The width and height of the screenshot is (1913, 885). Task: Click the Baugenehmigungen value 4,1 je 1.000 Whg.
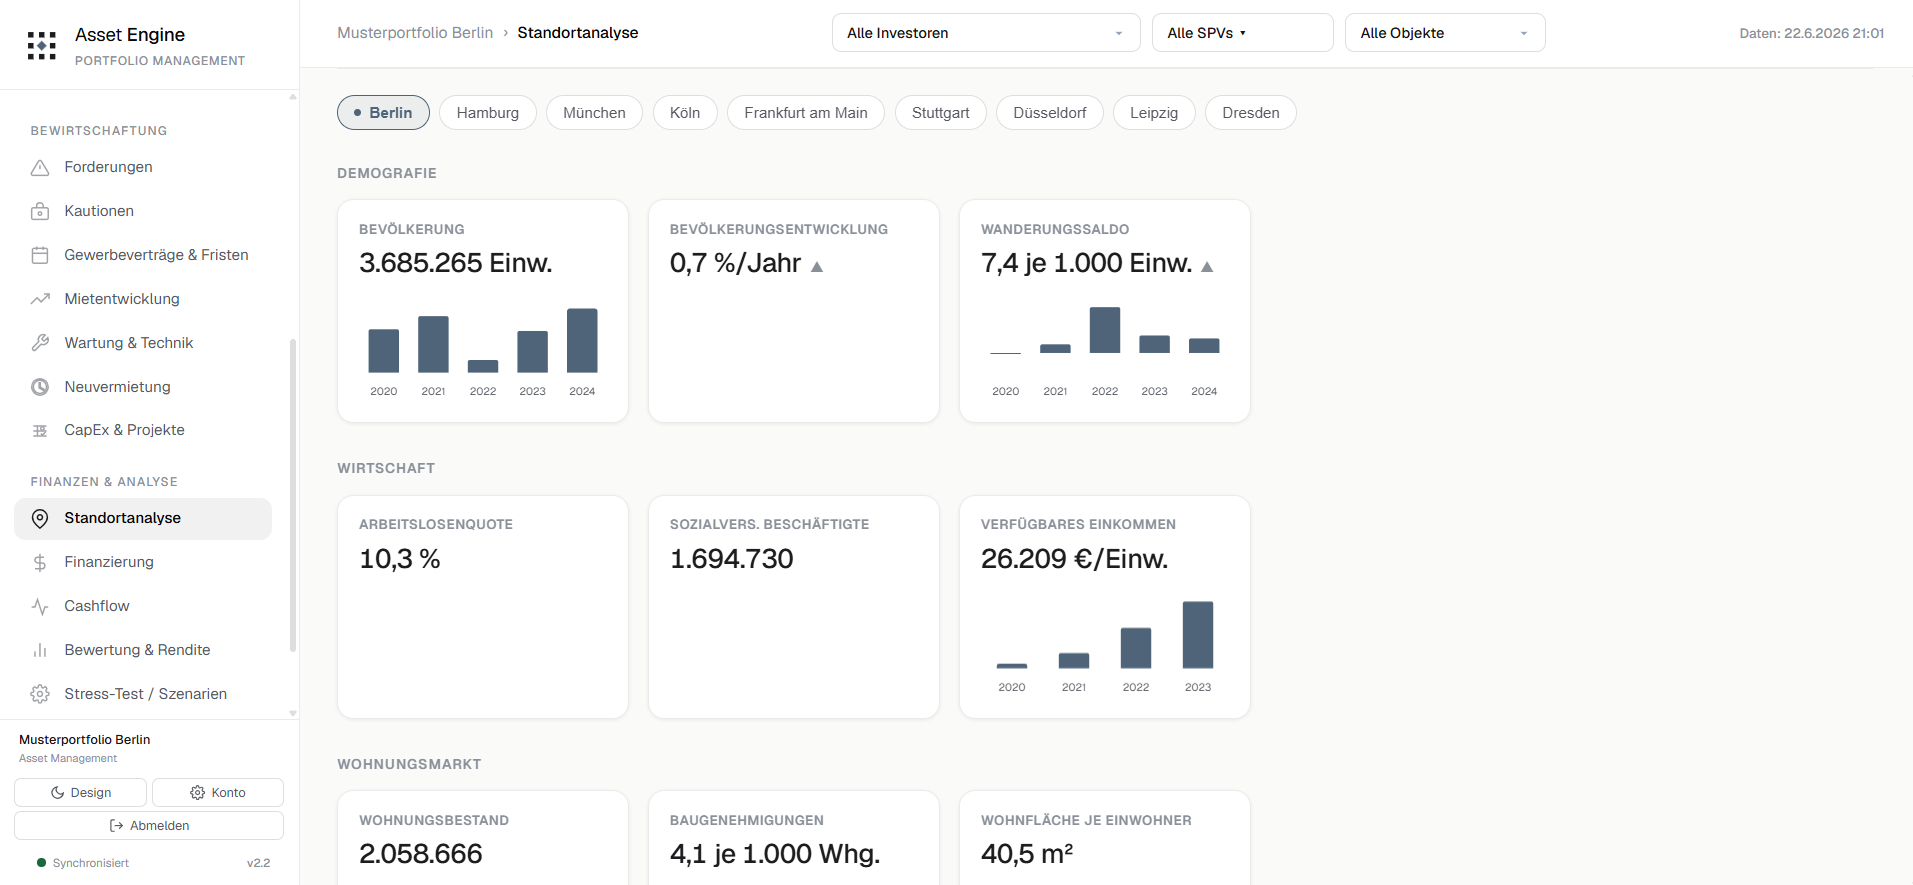[x=775, y=854]
